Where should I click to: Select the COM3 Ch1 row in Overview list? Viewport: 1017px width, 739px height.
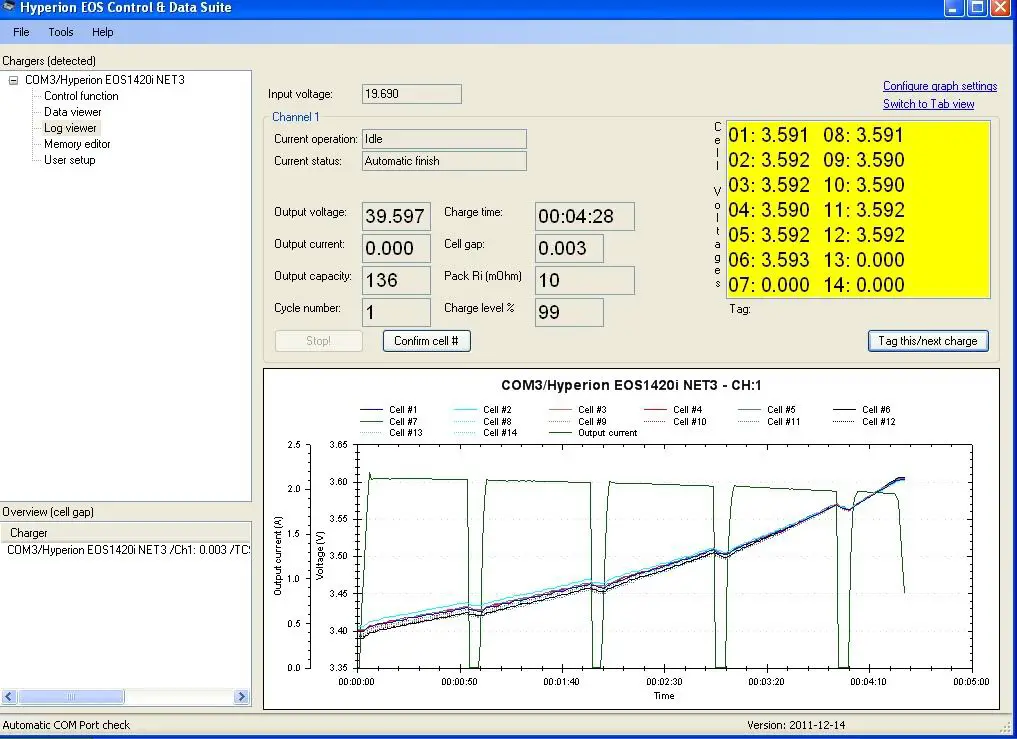pyautogui.click(x=128, y=550)
